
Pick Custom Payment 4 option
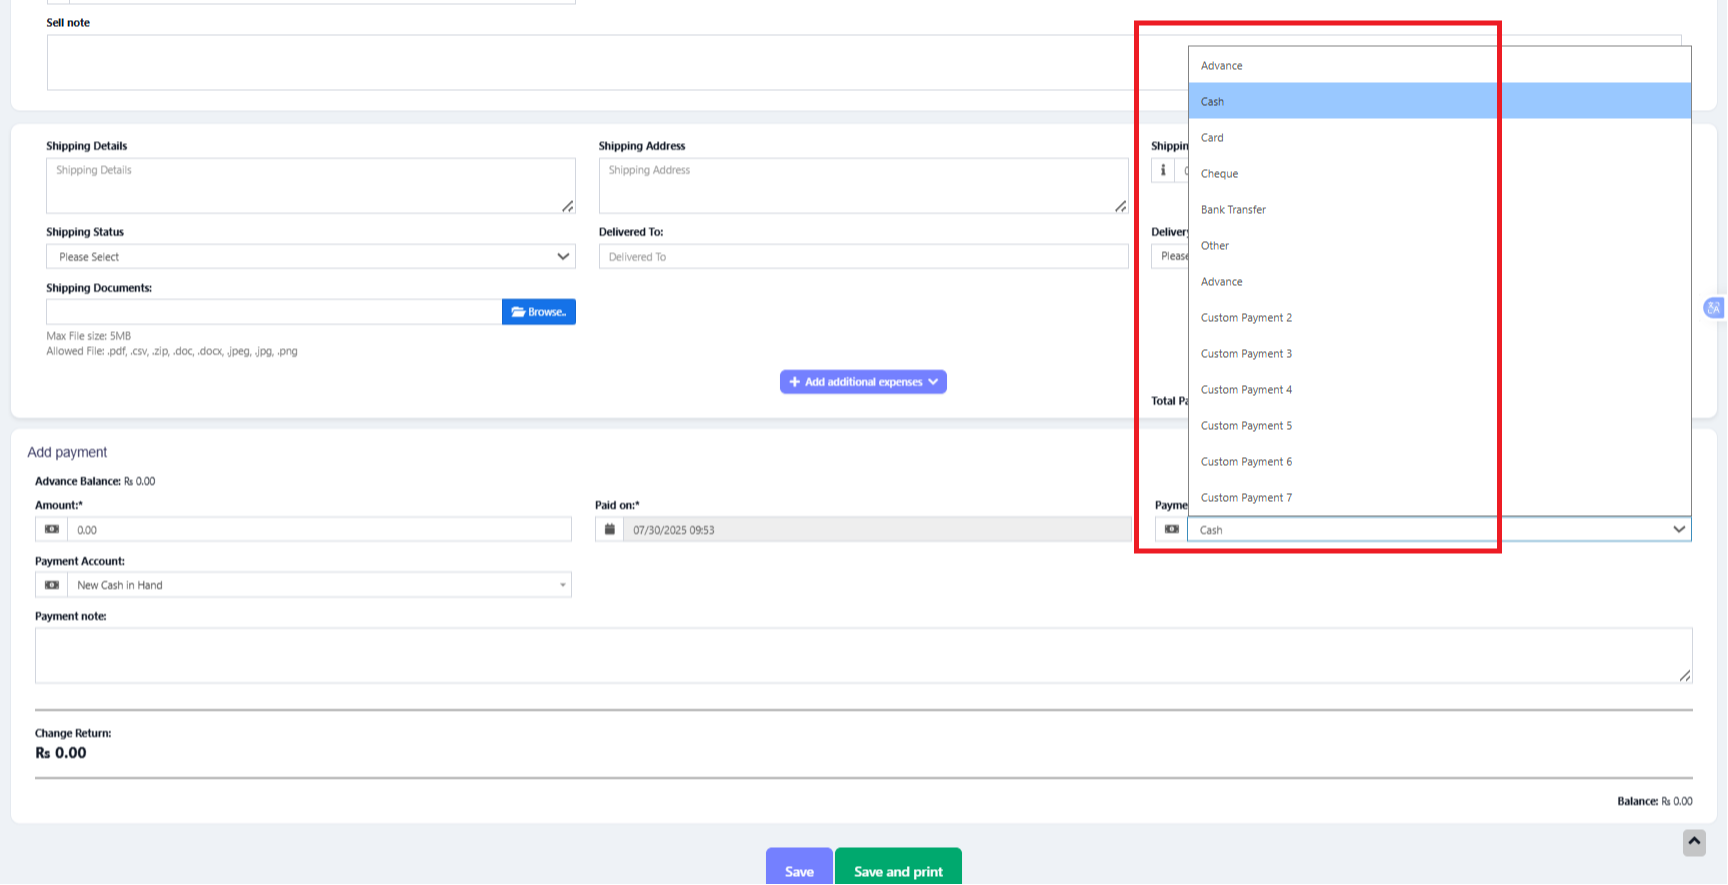coord(1246,390)
